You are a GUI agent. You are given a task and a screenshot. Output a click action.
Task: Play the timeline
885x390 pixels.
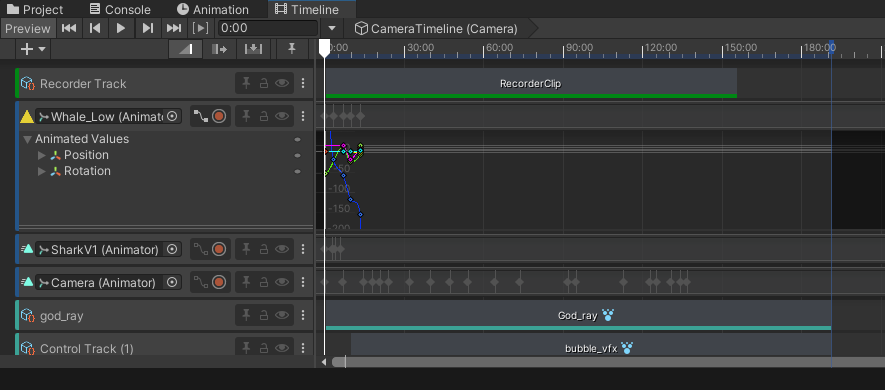coord(121,28)
